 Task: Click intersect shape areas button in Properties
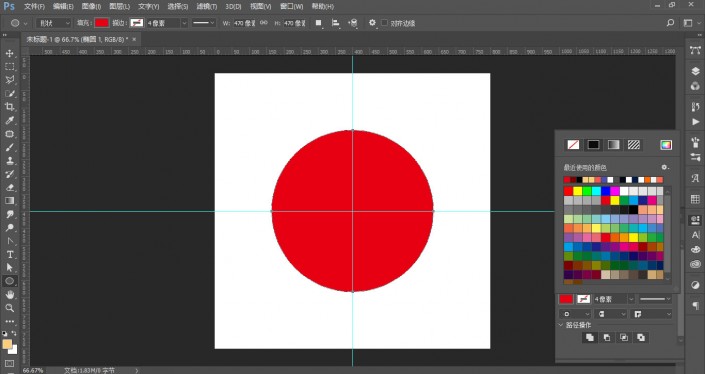pyautogui.click(x=624, y=337)
